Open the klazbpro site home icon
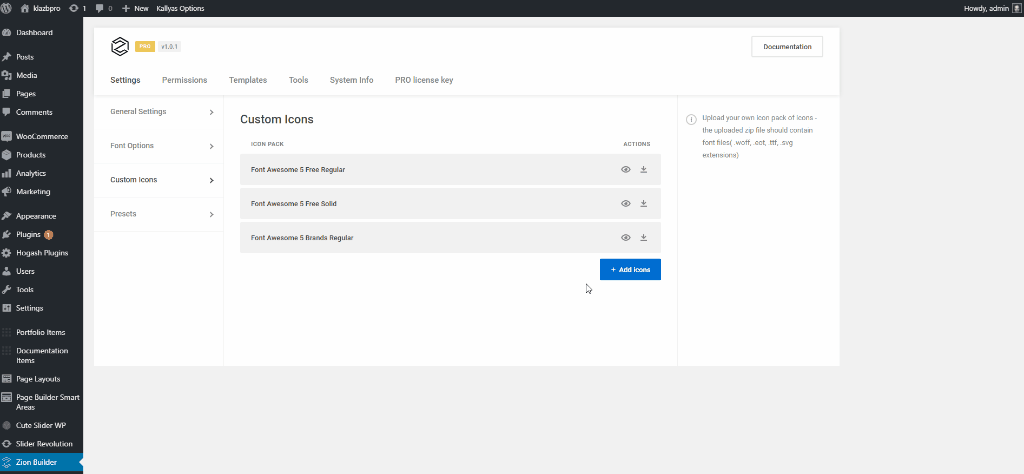Screen dimensions: 1024x474 click(25, 8)
